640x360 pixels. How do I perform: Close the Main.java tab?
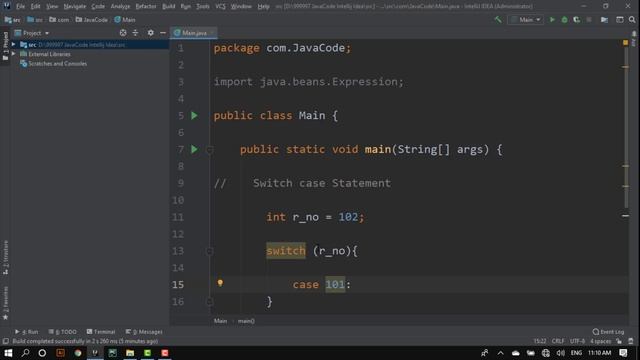point(212,33)
